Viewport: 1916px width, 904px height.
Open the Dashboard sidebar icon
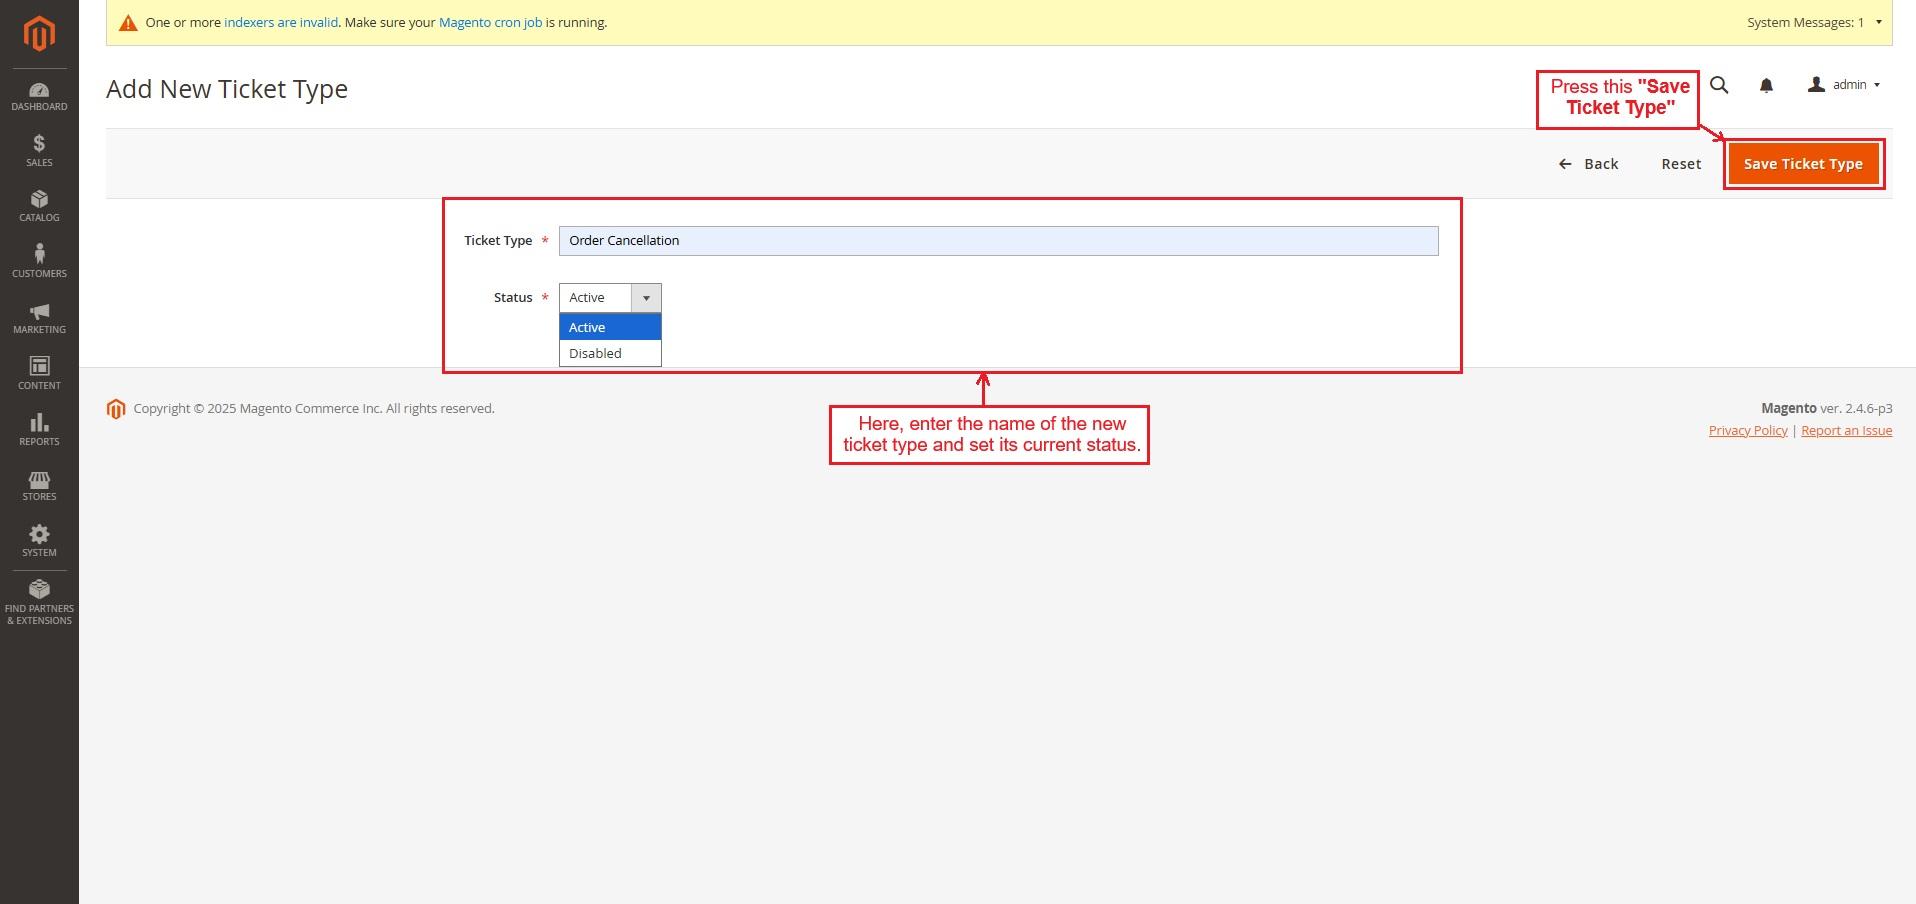point(39,96)
